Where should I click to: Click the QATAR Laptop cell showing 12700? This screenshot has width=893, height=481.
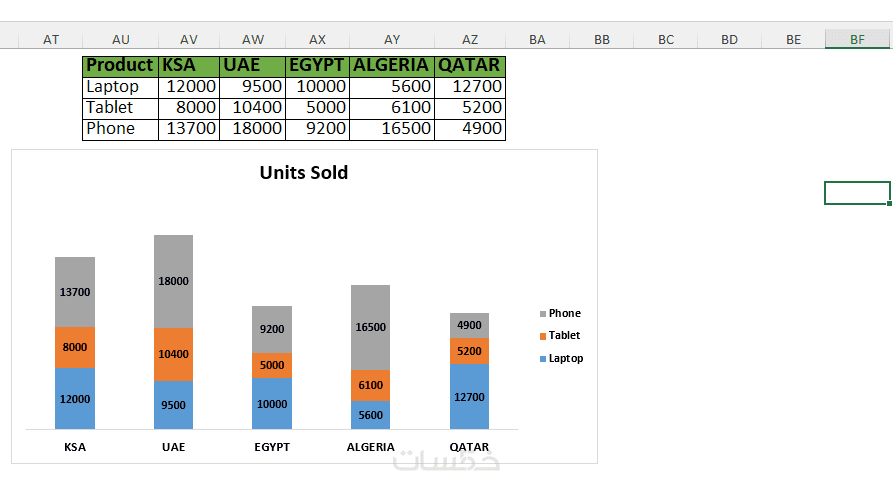pyautogui.click(x=470, y=87)
